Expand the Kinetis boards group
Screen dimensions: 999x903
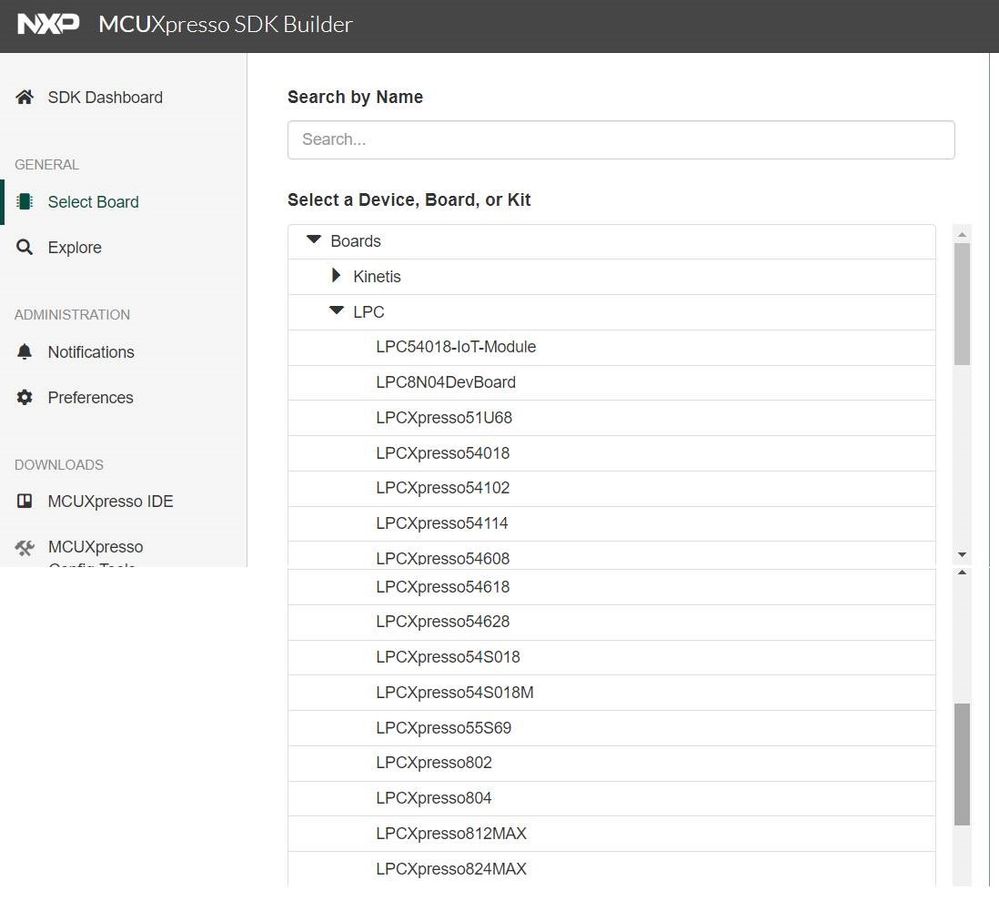click(336, 276)
